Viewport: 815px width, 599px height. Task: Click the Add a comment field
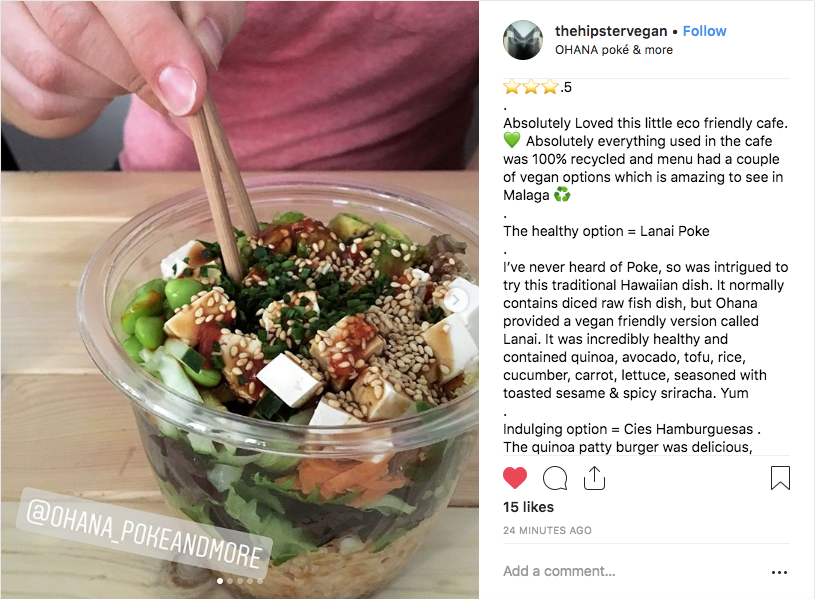point(634,571)
